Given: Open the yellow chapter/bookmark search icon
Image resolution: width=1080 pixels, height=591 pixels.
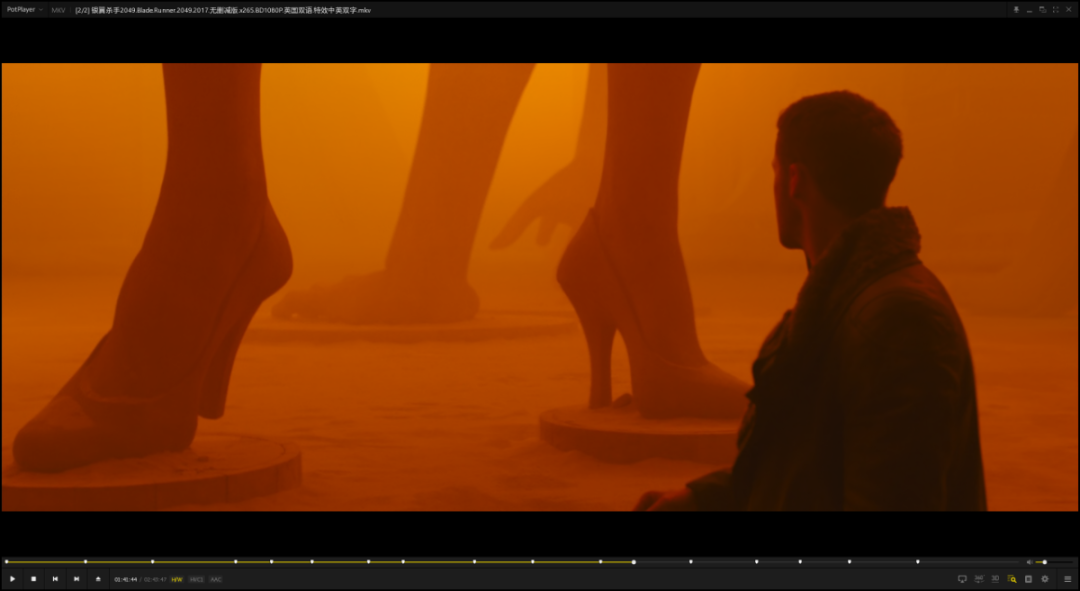Looking at the screenshot, I should (x=1012, y=579).
